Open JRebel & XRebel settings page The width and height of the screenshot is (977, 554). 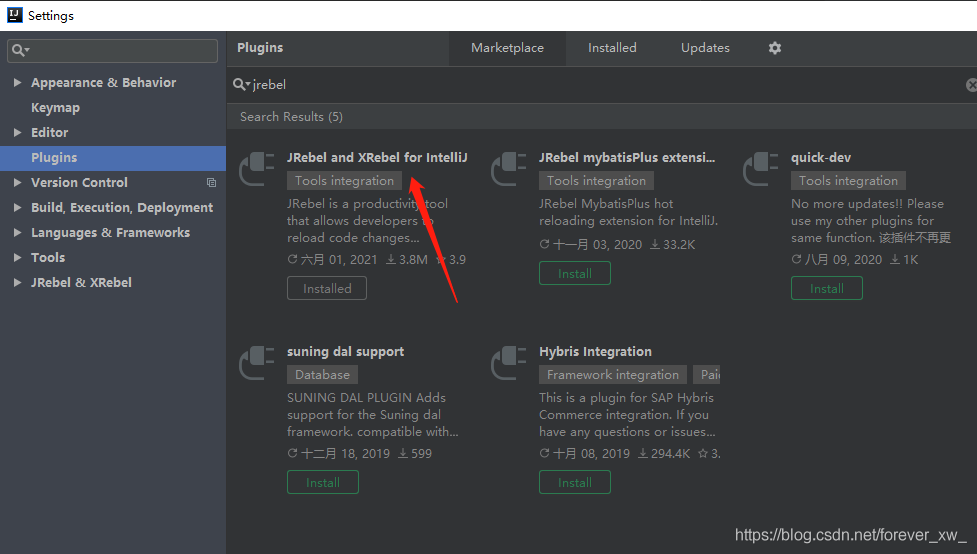(81, 282)
